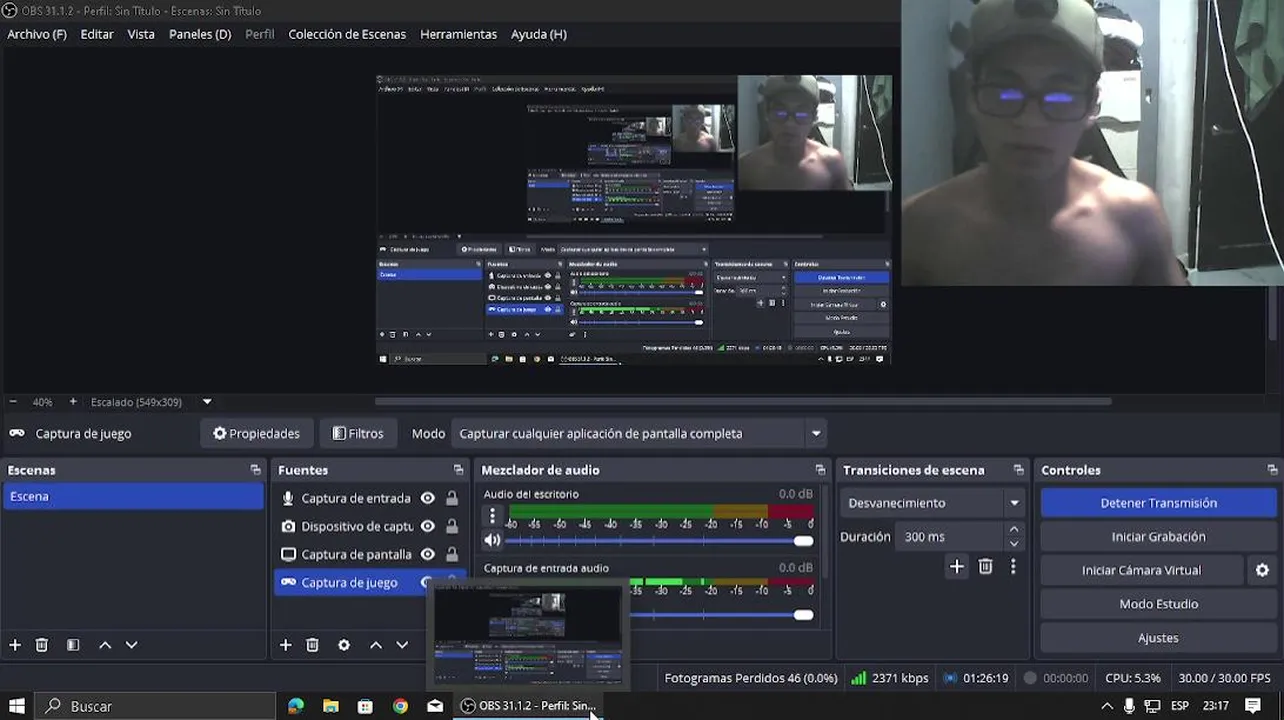The image size is (1284, 720).
Task: Click the taskbar Buscar search box
Action: point(157,706)
